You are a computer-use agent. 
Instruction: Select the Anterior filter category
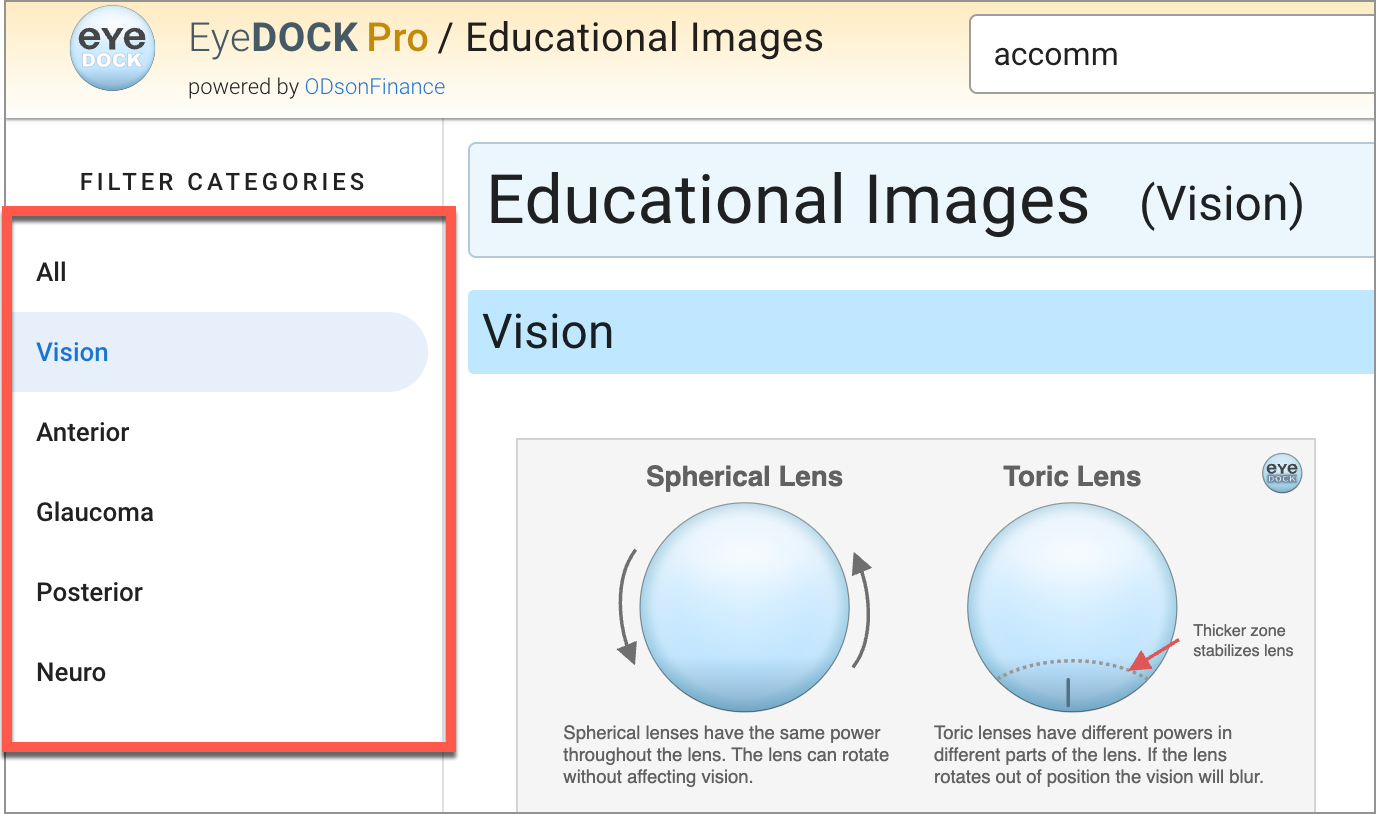82,431
